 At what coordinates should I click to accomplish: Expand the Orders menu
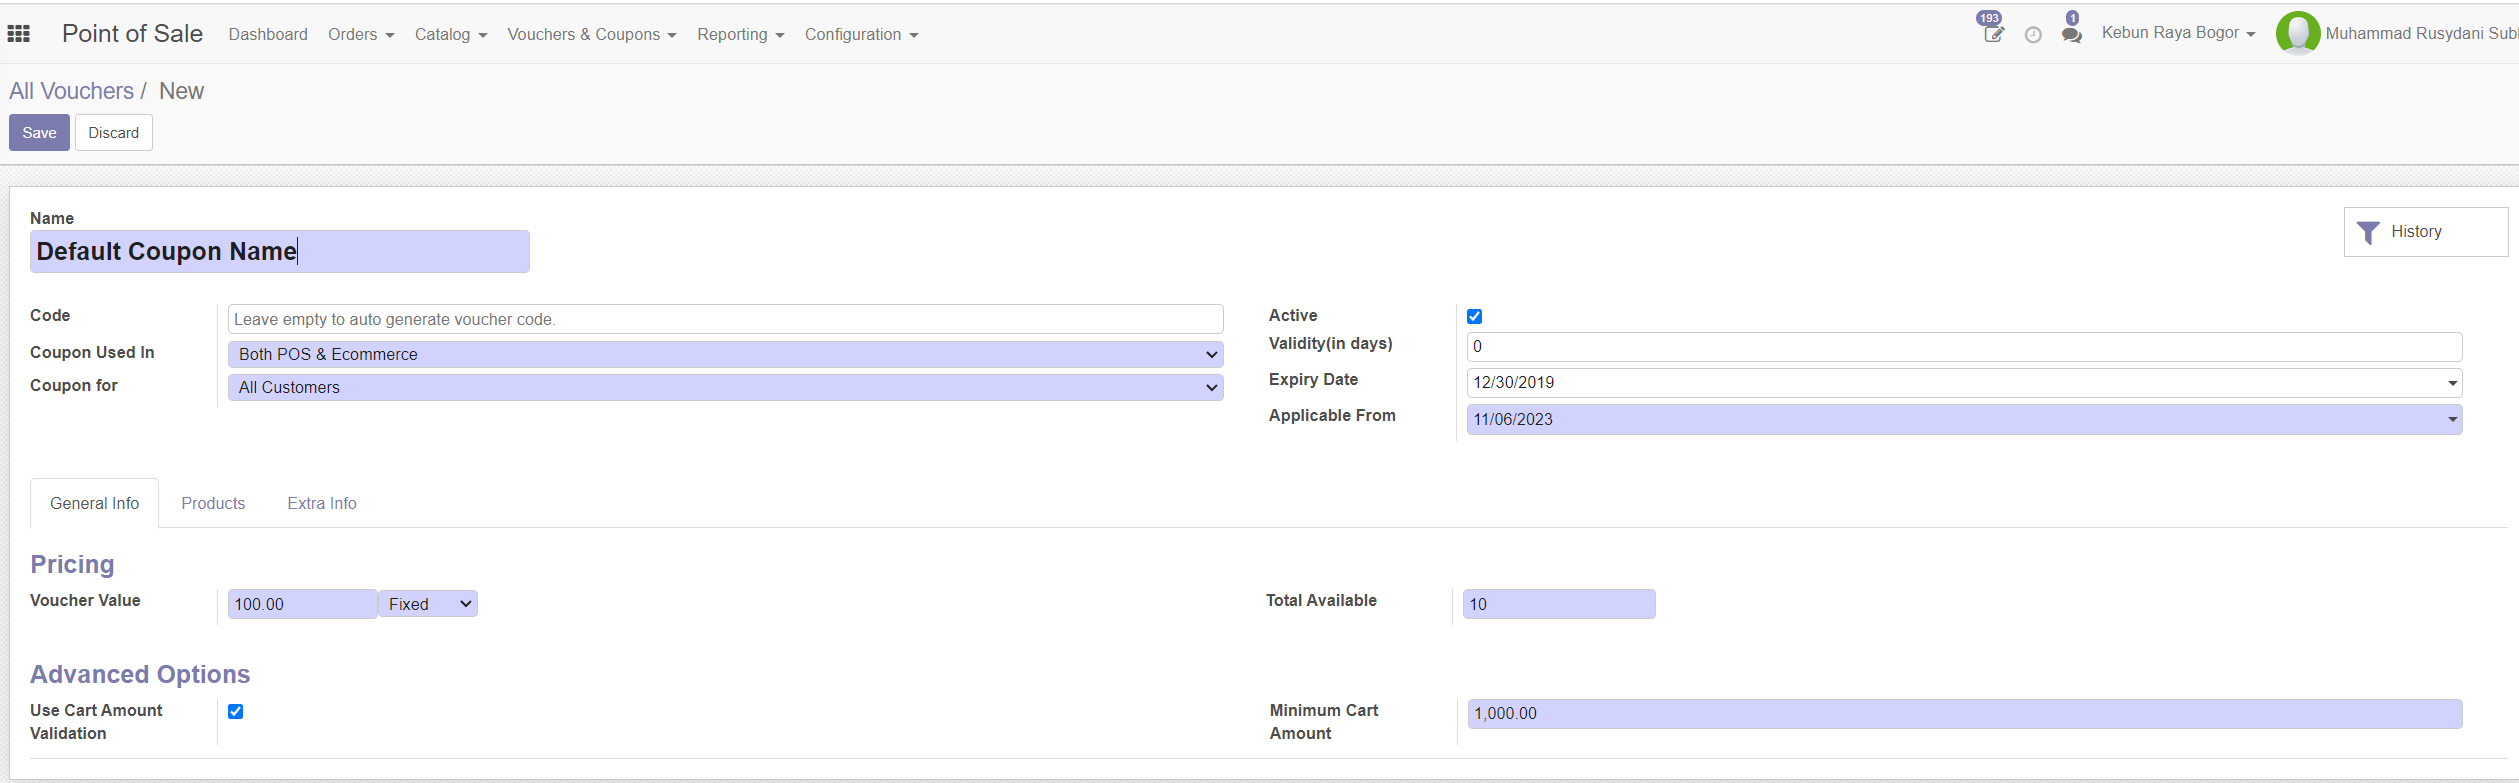(x=361, y=35)
